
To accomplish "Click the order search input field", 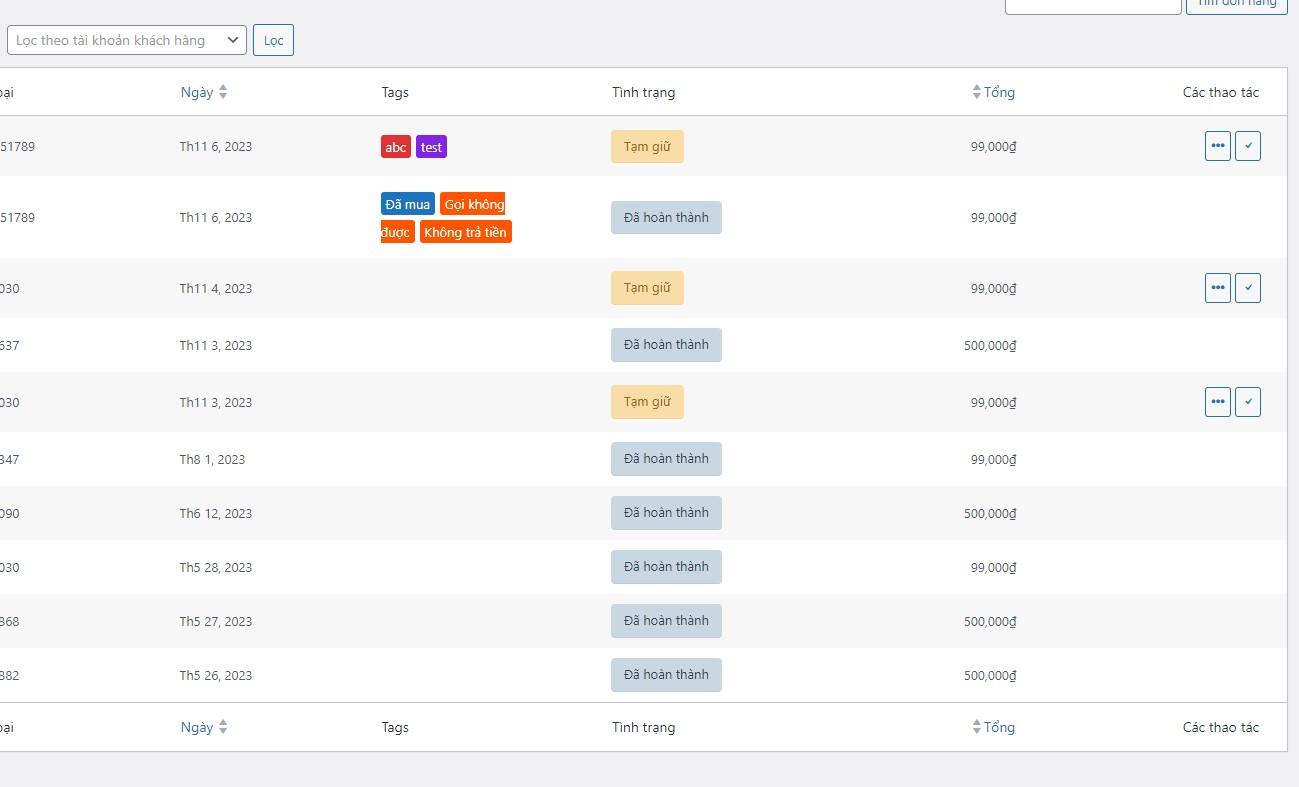I will [x=1093, y=4].
